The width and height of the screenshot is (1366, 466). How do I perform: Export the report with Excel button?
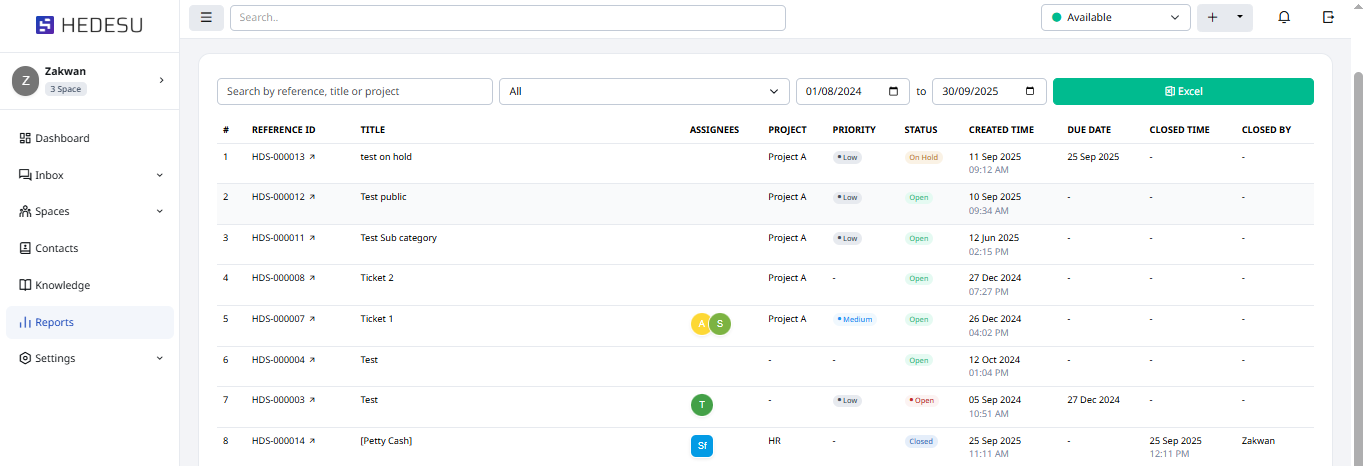(1183, 91)
